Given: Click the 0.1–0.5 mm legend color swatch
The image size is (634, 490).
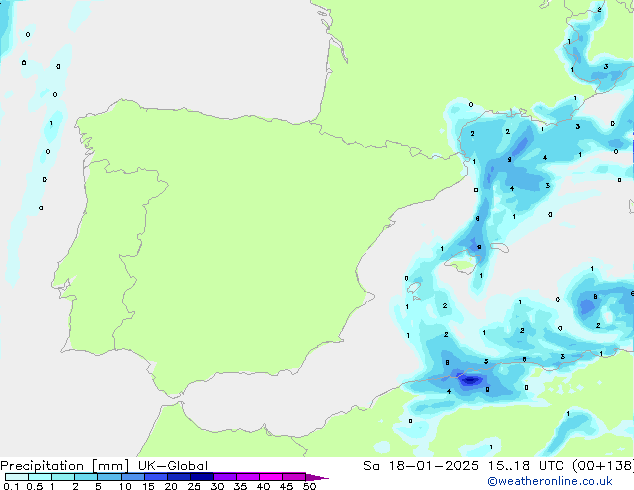Looking at the screenshot, I should (17, 477).
